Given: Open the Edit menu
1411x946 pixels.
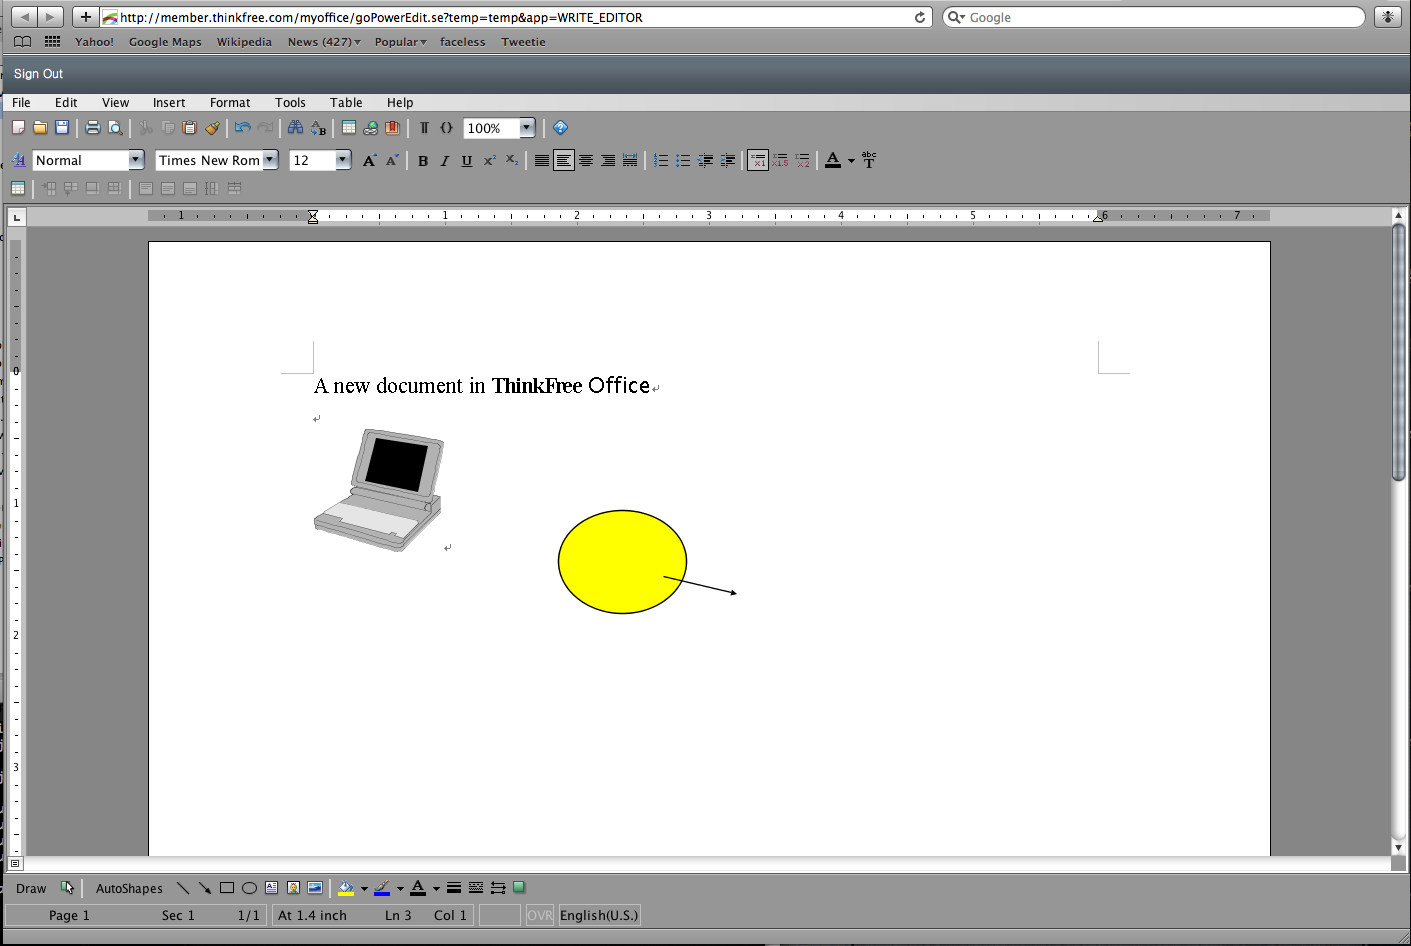Looking at the screenshot, I should pyautogui.click(x=66, y=102).
